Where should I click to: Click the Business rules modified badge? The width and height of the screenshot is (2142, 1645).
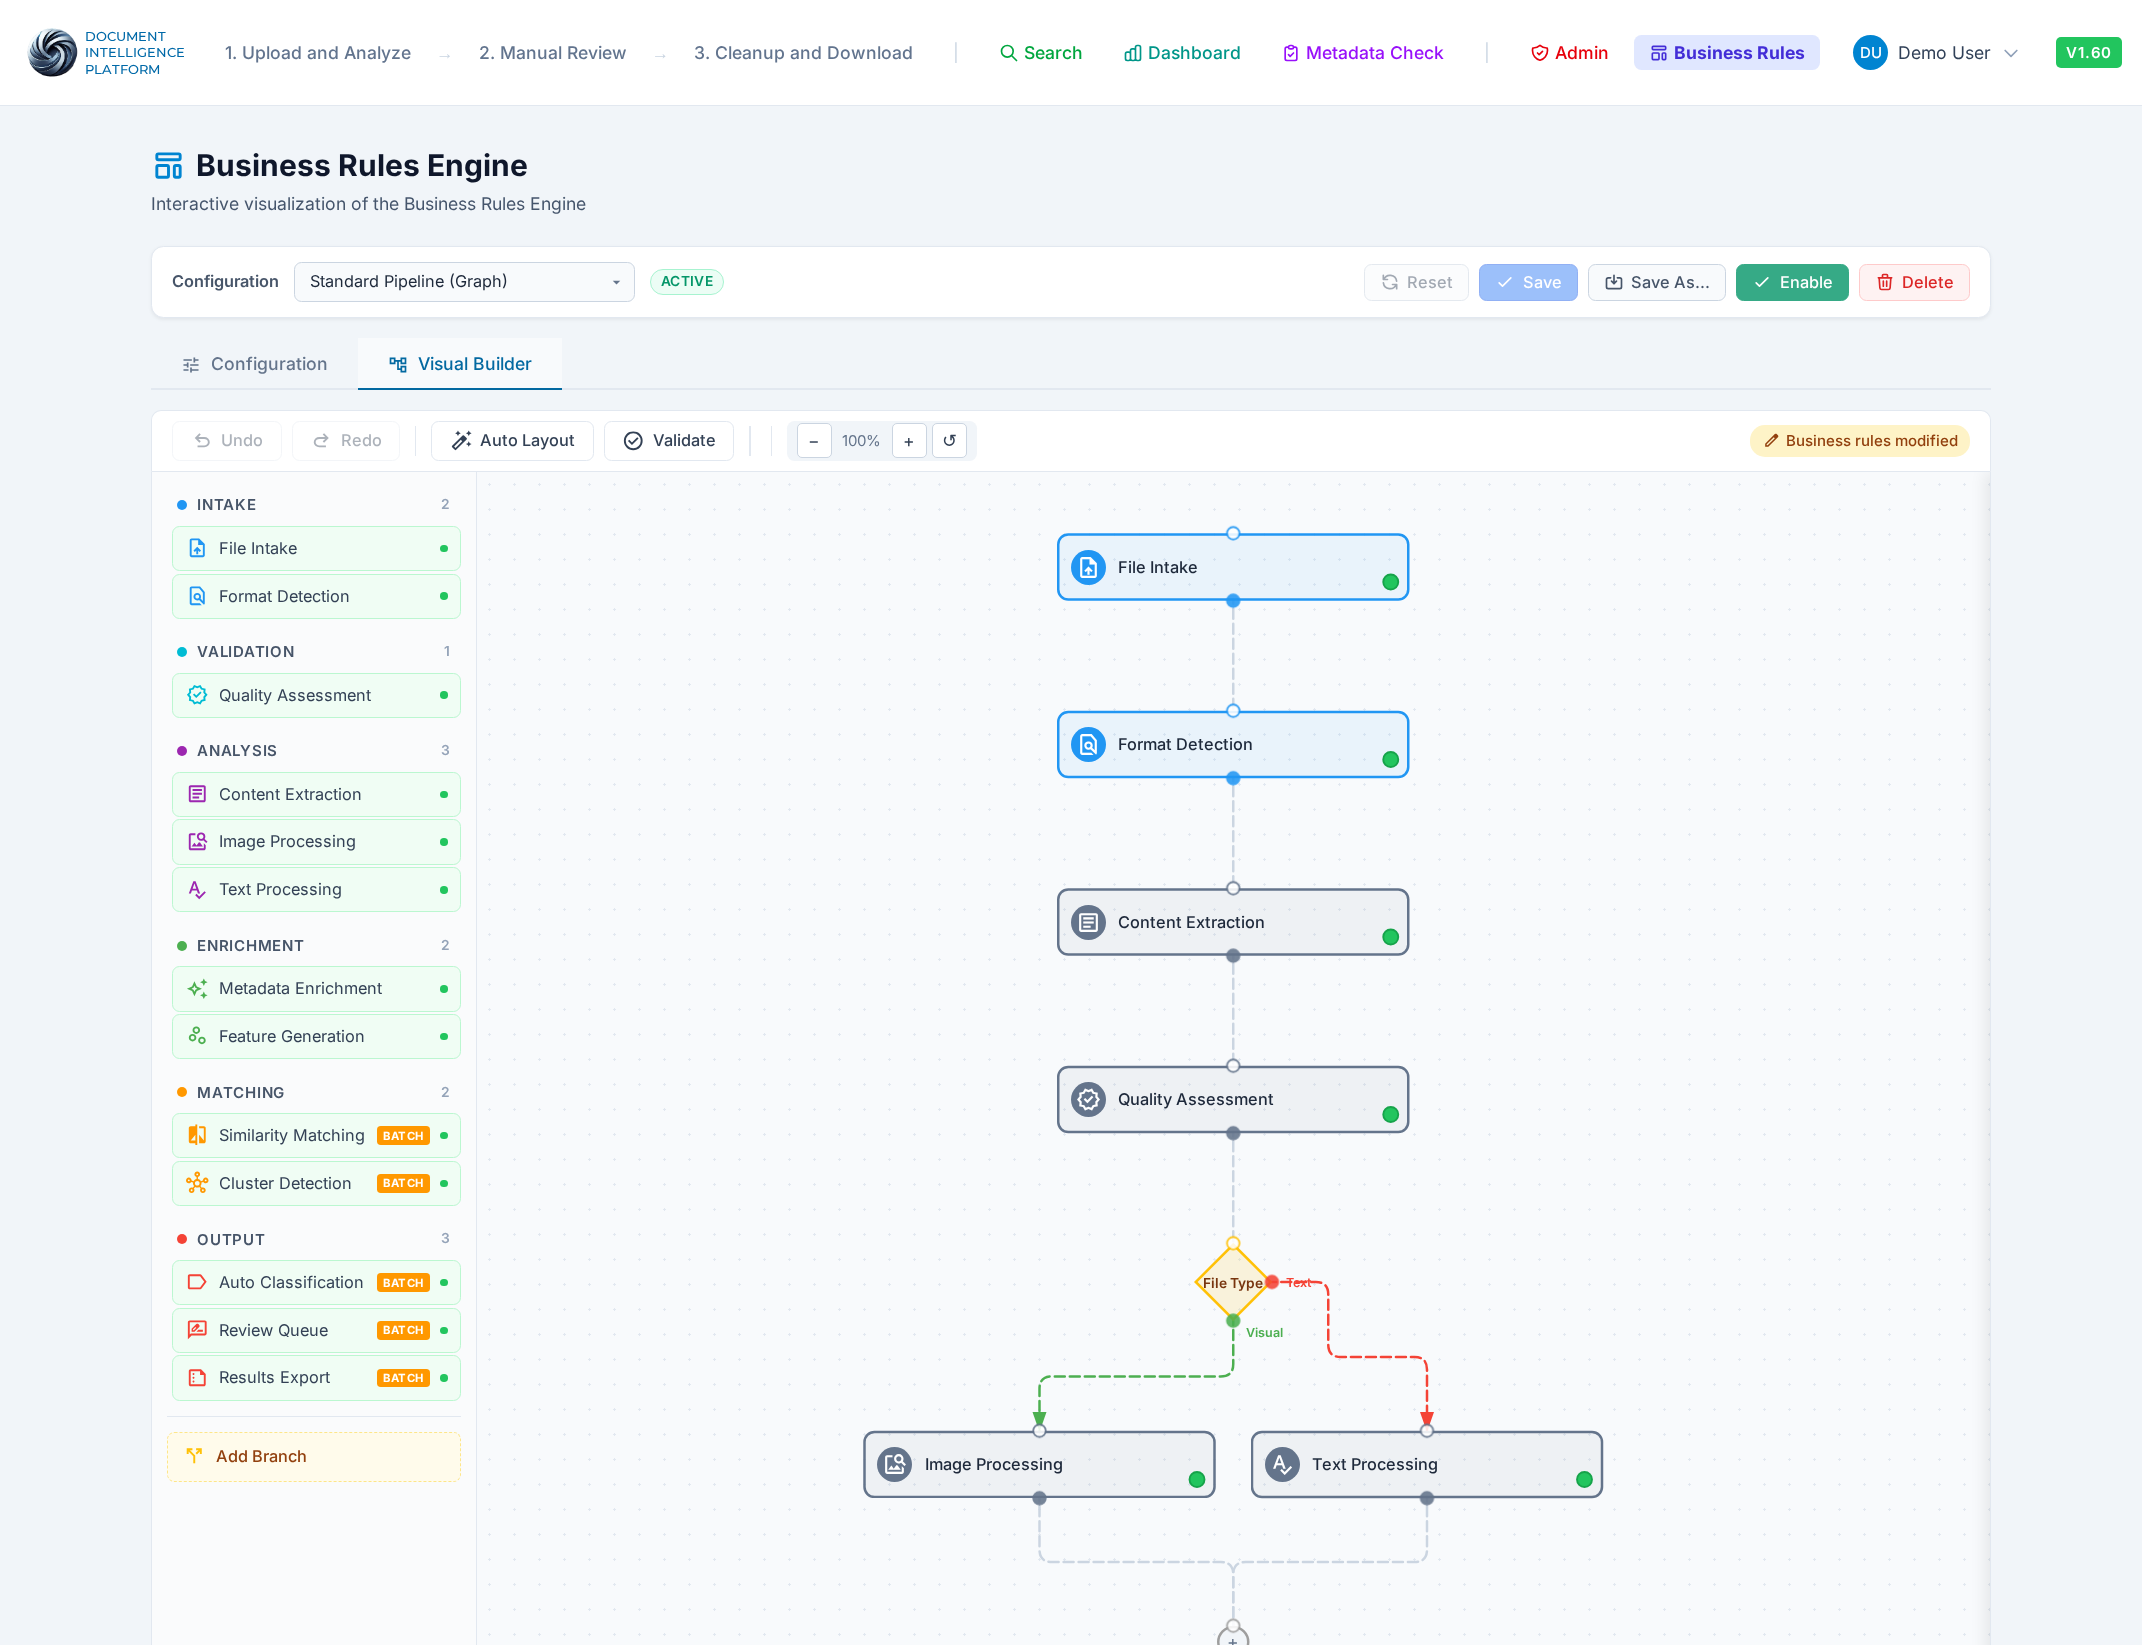[x=1860, y=441]
